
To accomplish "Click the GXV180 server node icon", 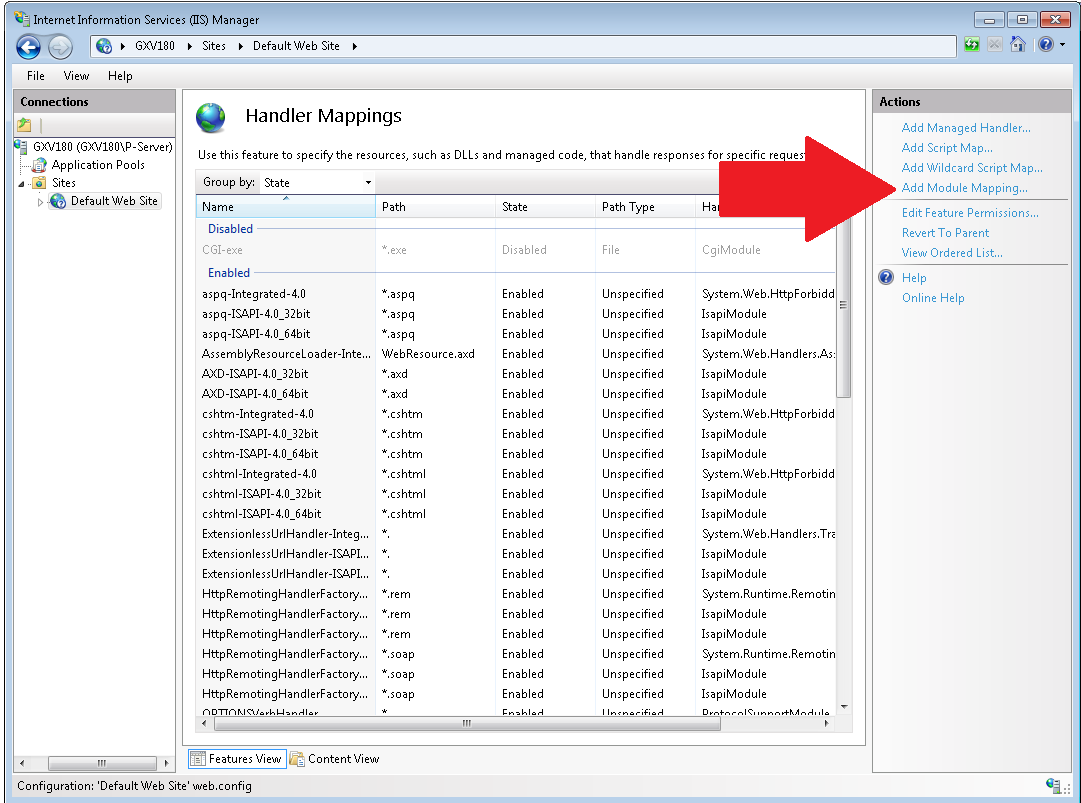I will point(22,146).
